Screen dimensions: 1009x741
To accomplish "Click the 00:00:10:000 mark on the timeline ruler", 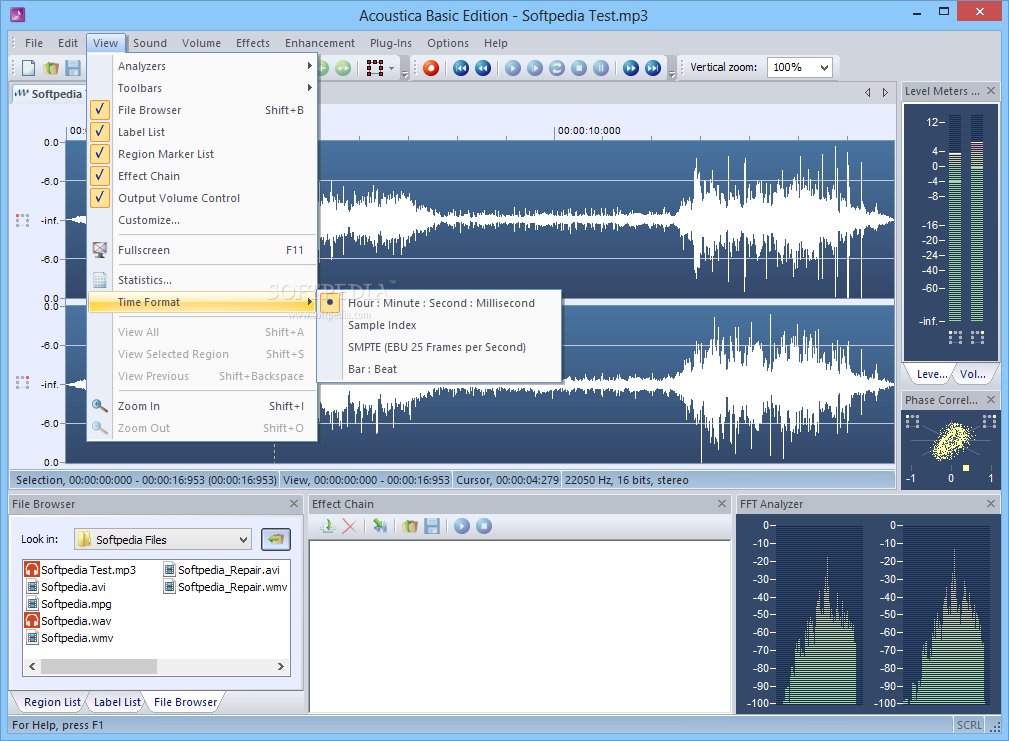I will 589,131.
